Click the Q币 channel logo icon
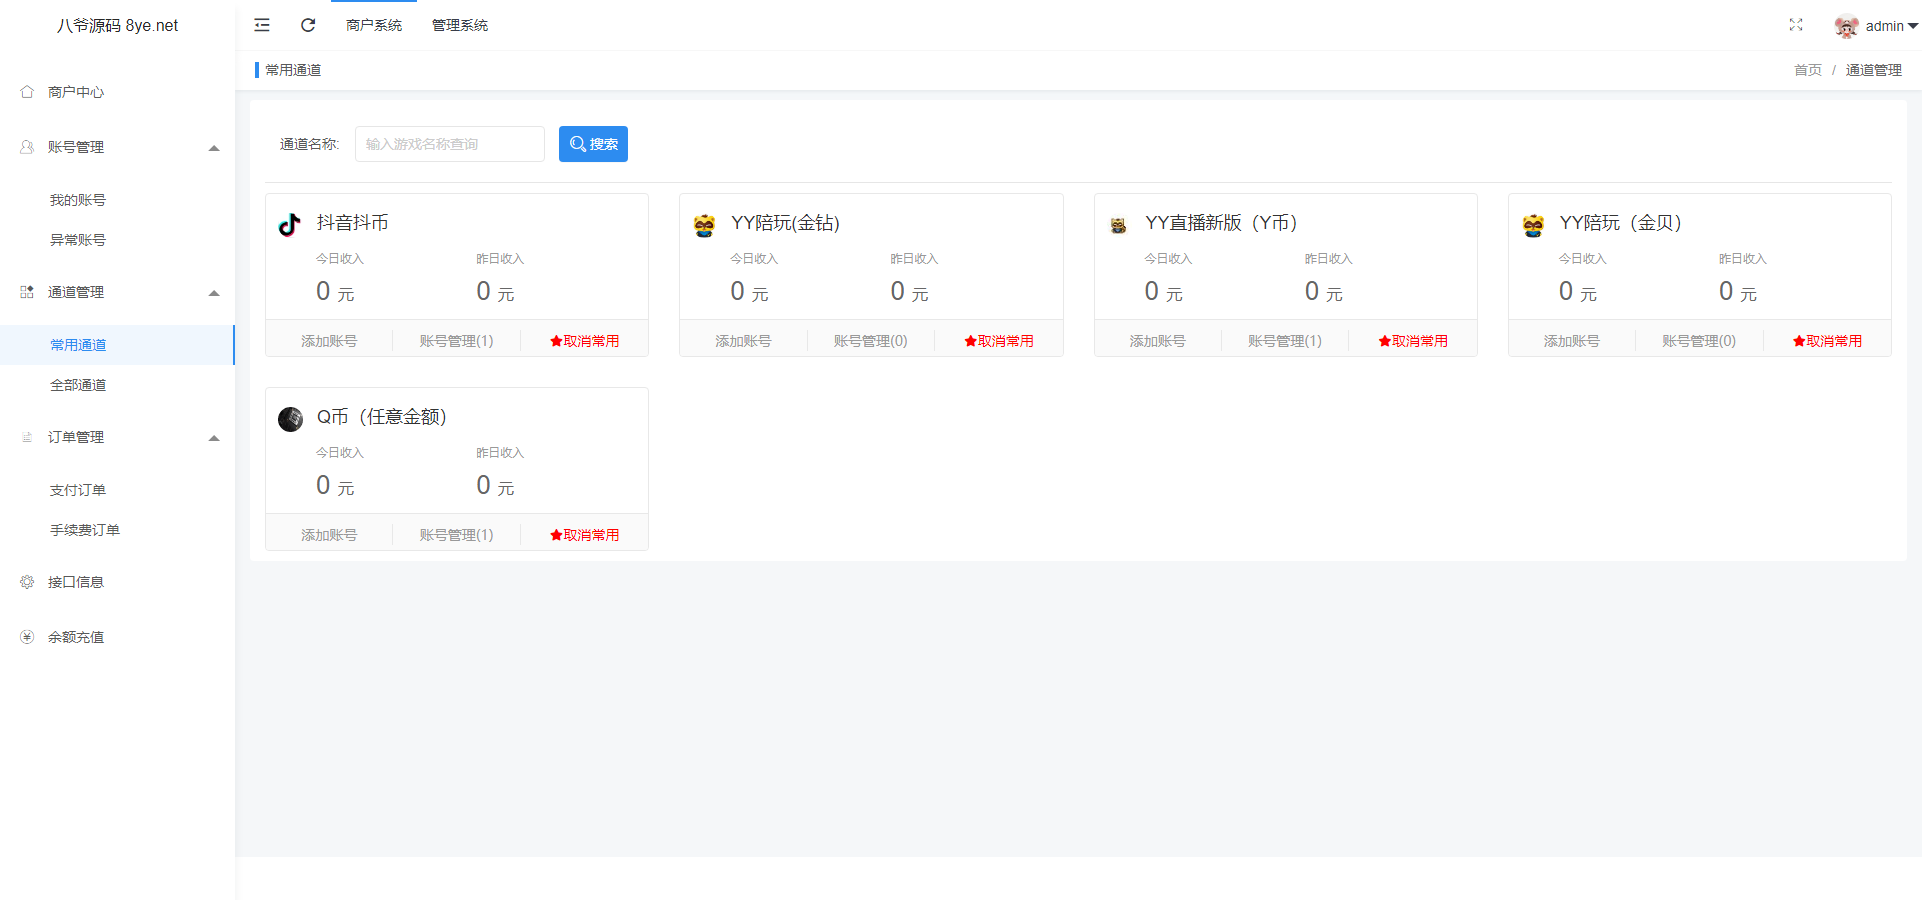Image resolution: width=1922 pixels, height=900 pixels. pyautogui.click(x=290, y=419)
